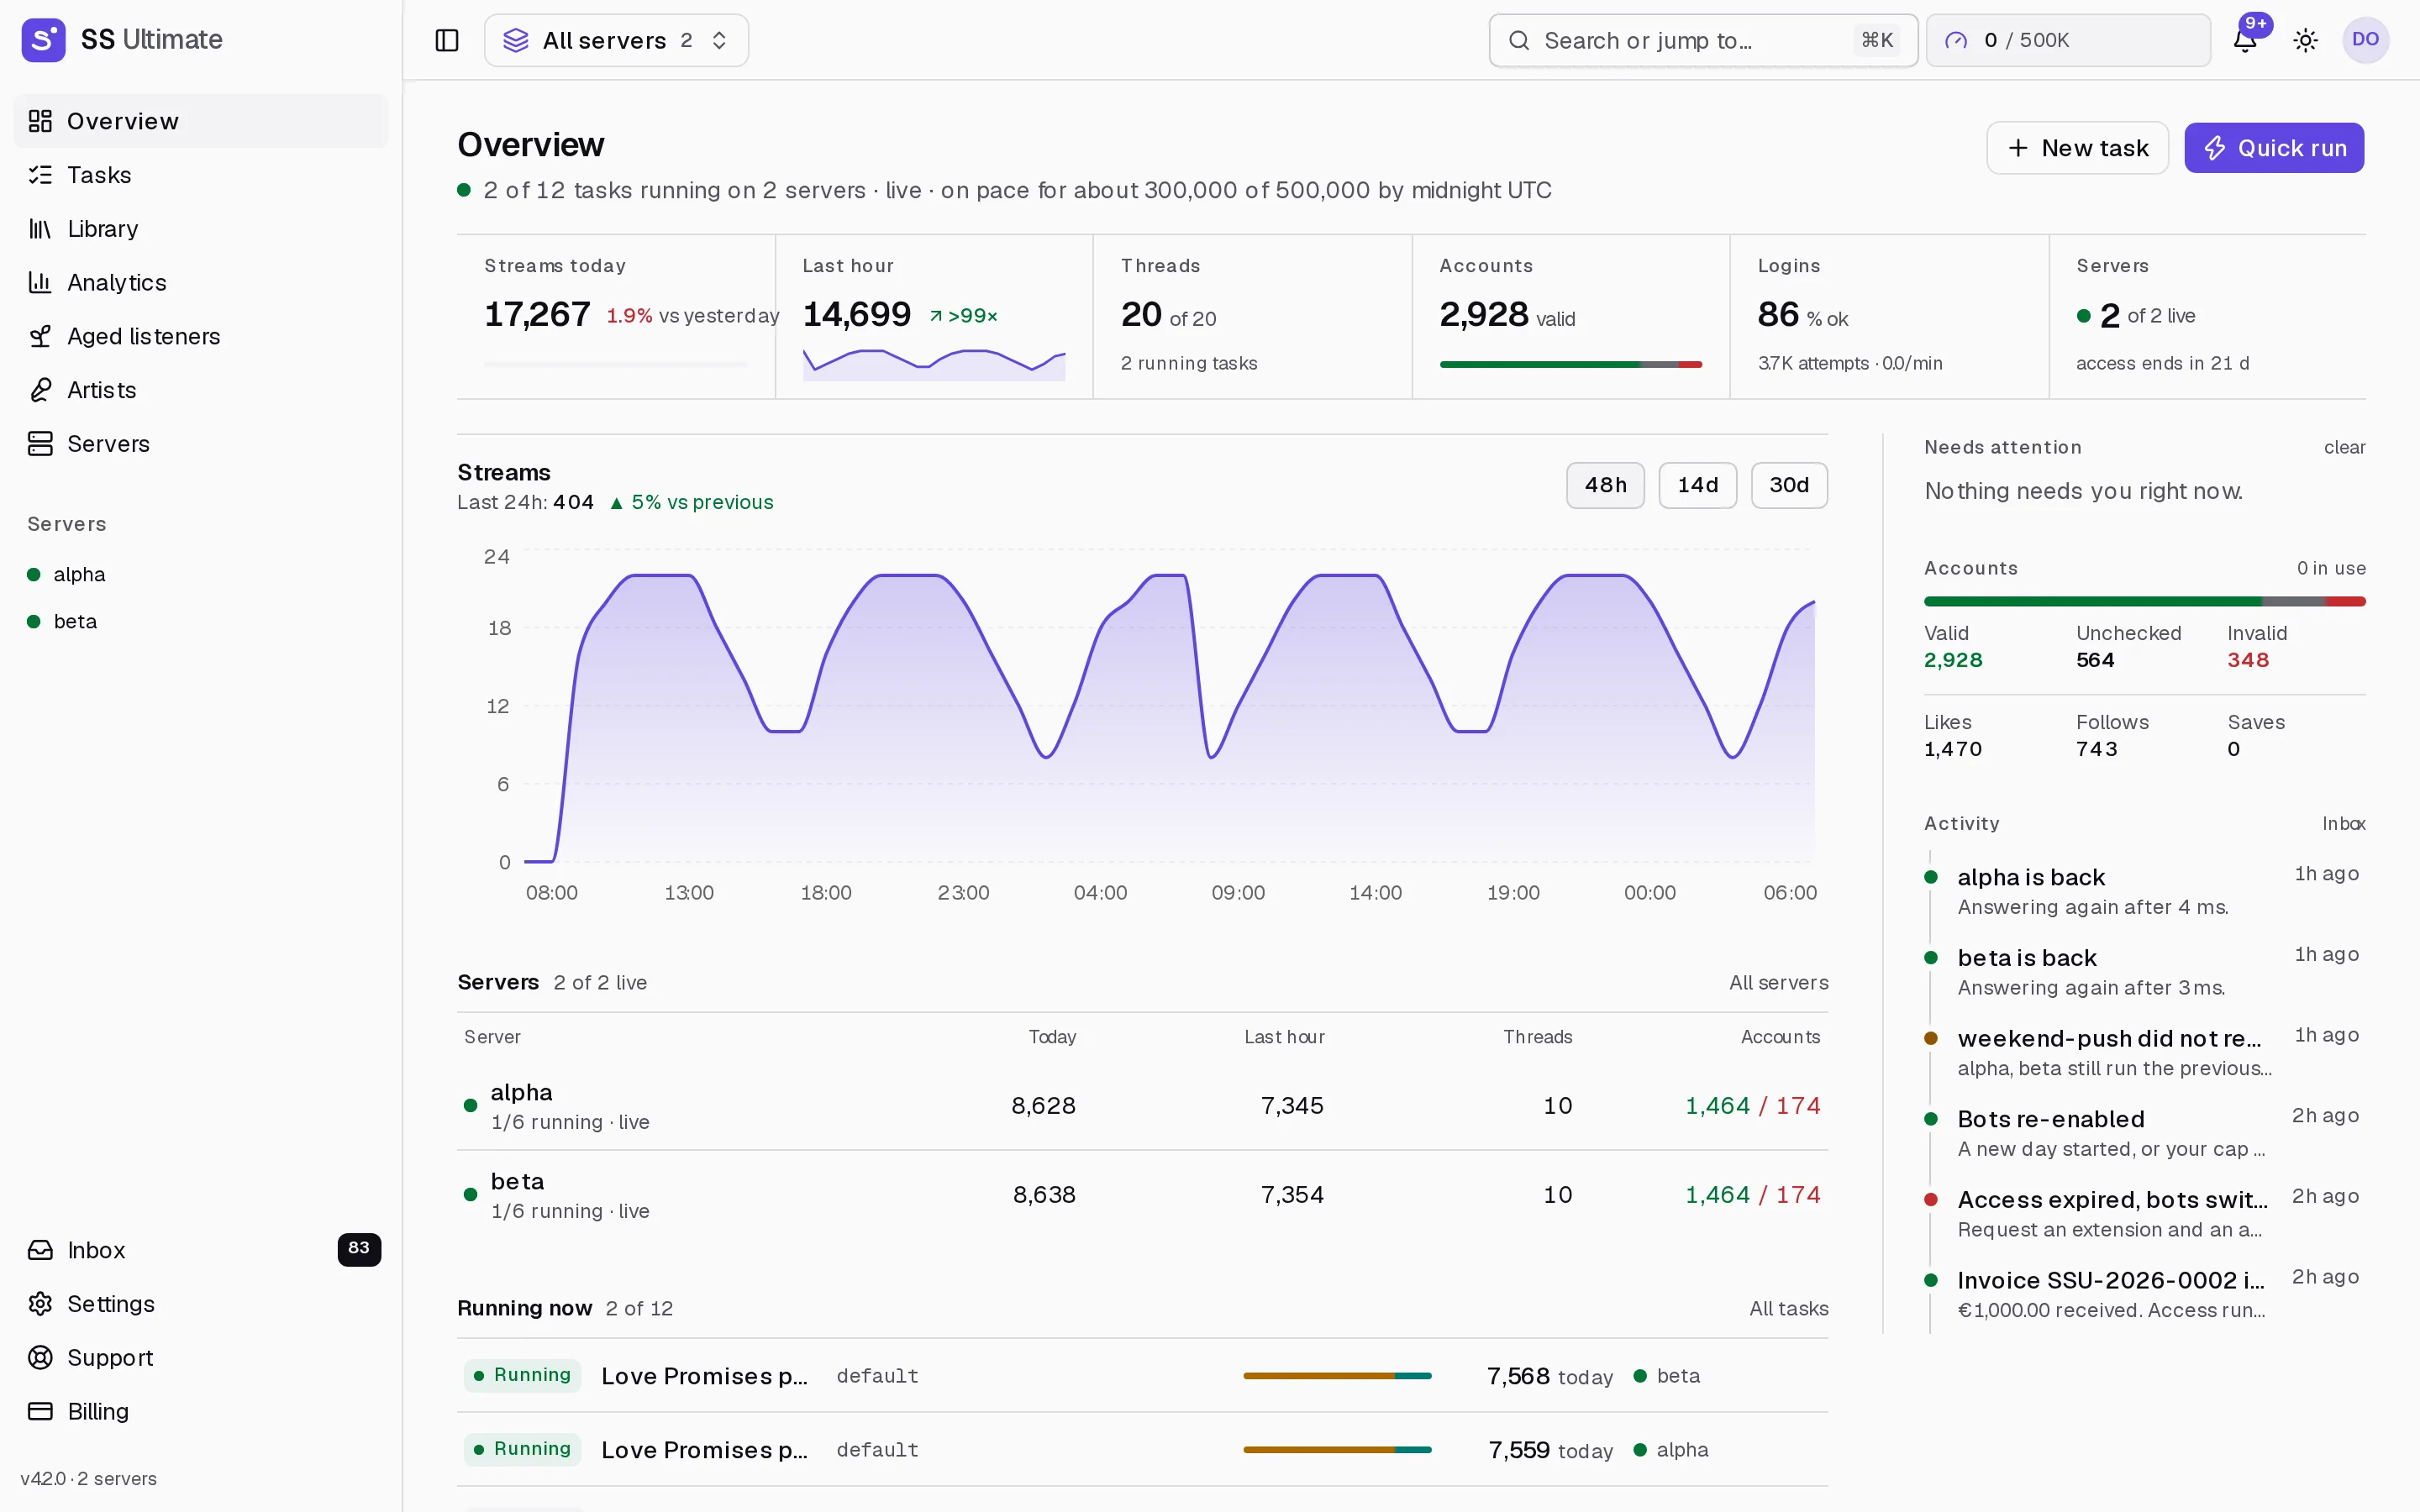Viewport: 2420px width, 1512px height.
Task: Click the Settings gear icon
Action: (x=40, y=1304)
